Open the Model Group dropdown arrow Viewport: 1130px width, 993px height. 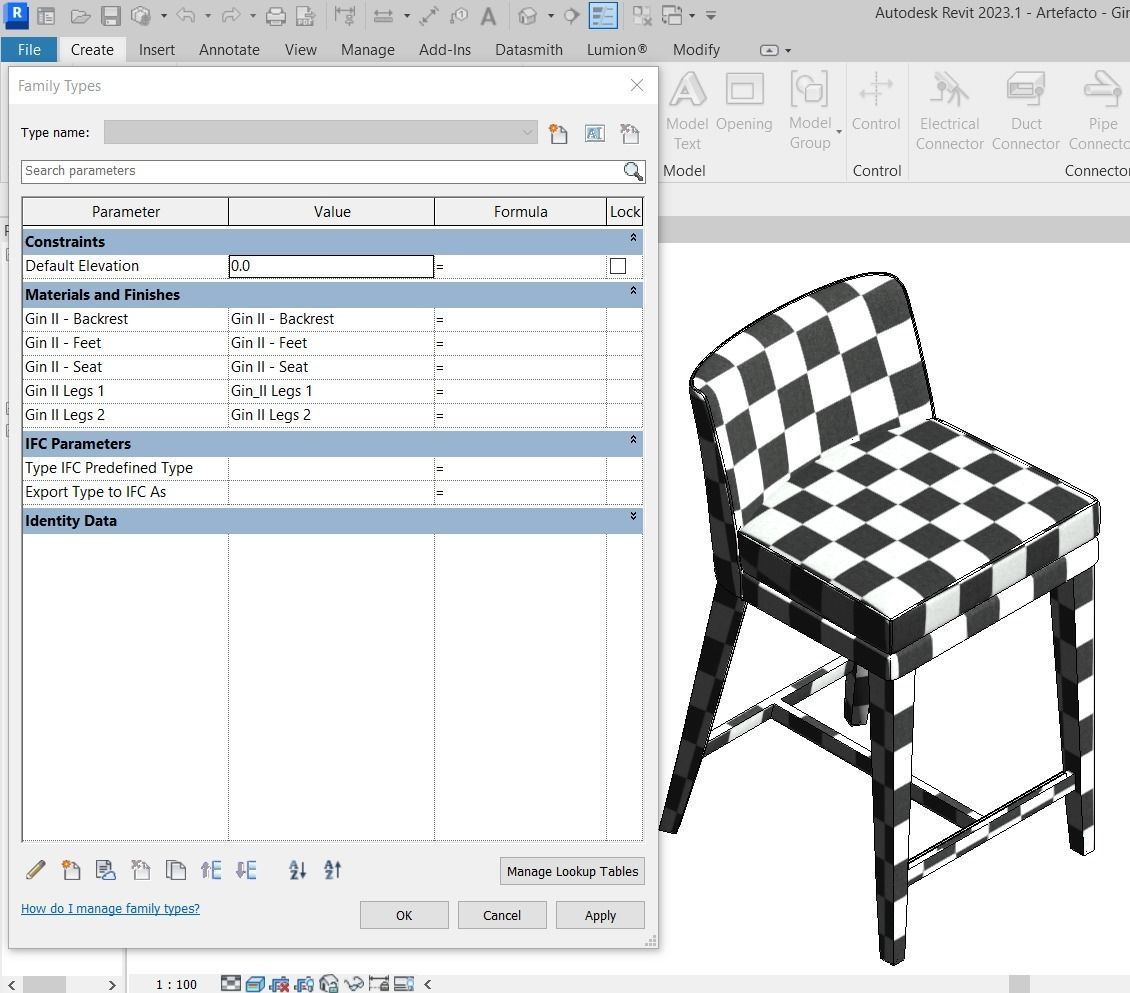tap(839, 132)
